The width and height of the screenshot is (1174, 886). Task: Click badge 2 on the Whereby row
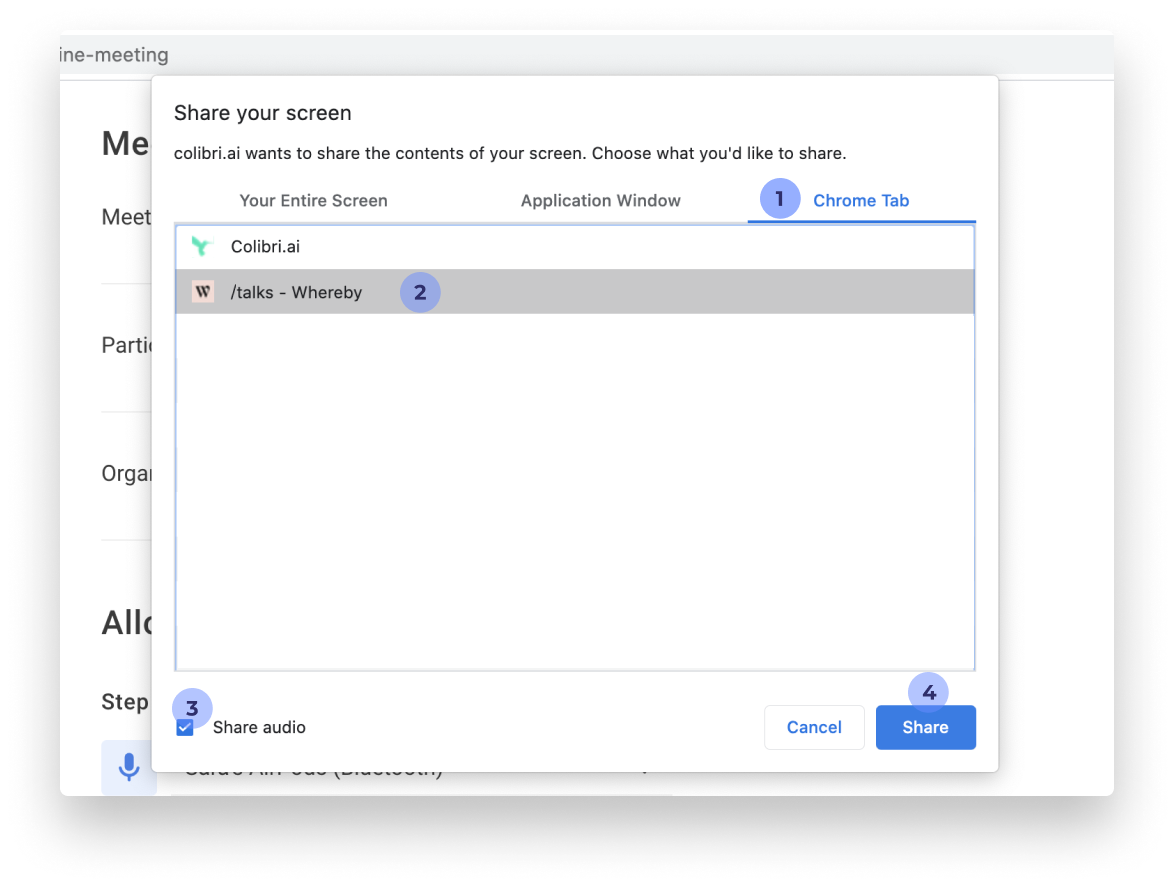[420, 292]
